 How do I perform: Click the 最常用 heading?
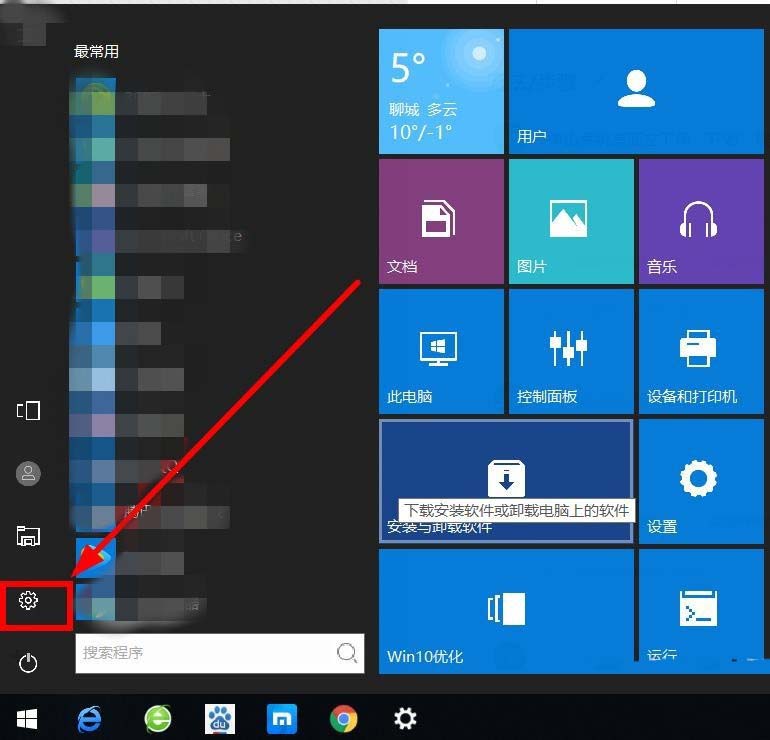[x=96, y=51]
